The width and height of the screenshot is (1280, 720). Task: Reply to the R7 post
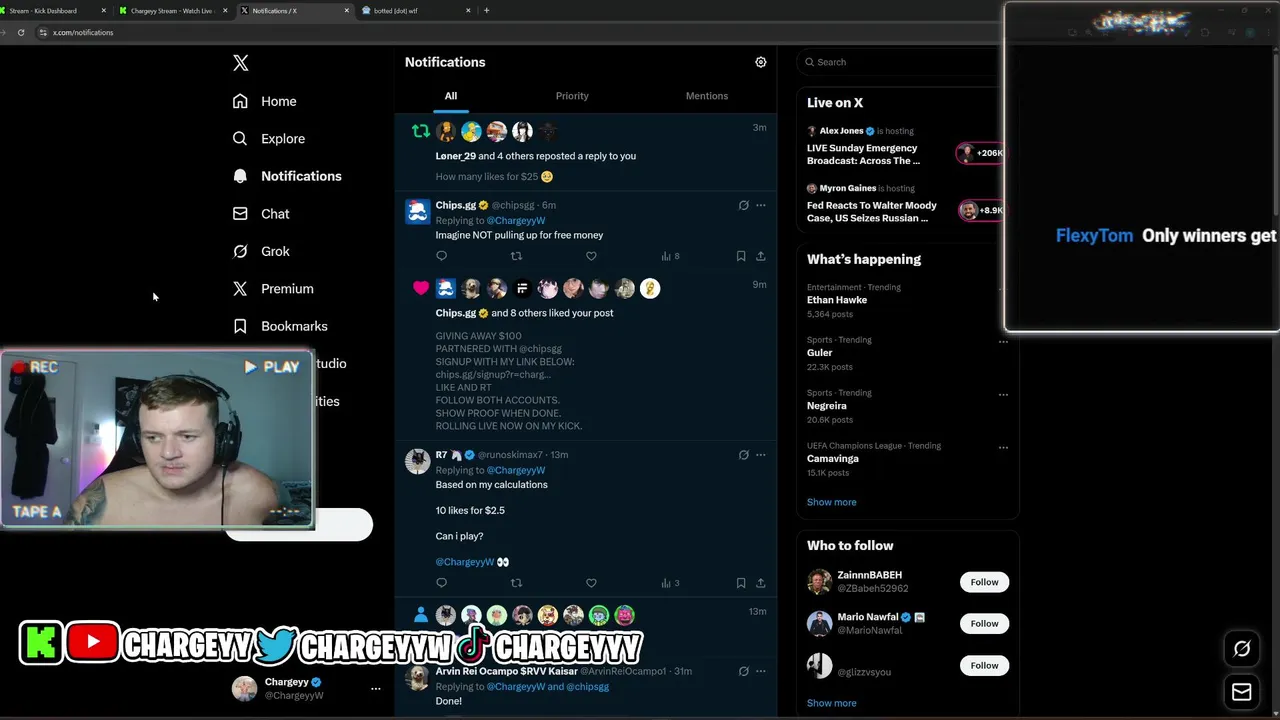coord(442,583)
